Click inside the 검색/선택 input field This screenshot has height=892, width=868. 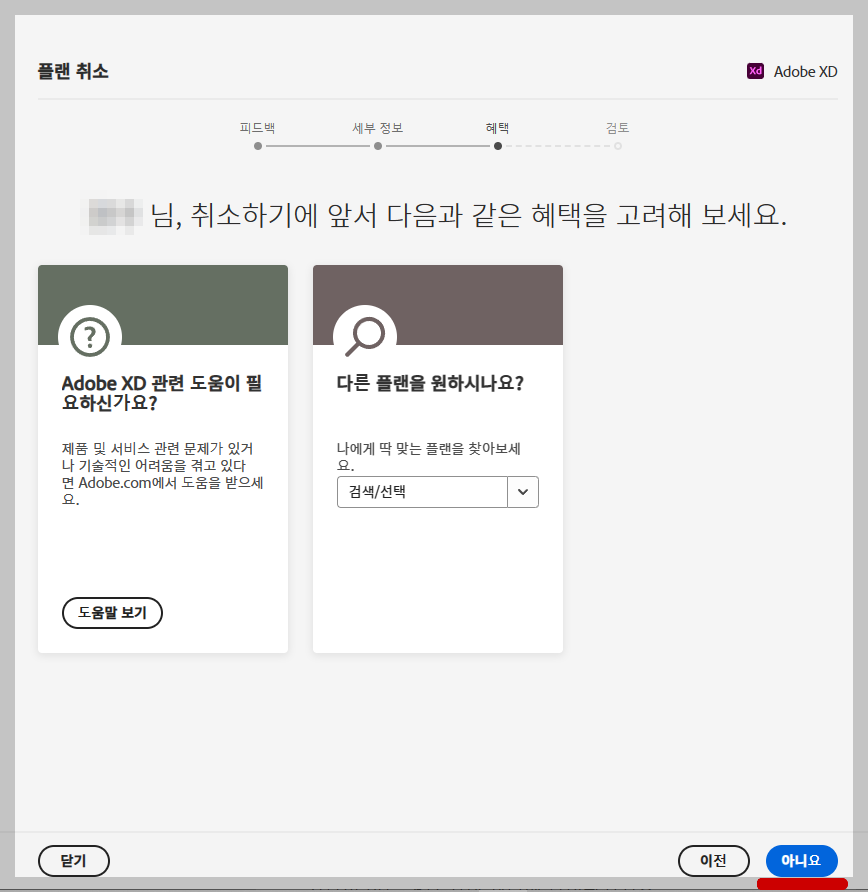click(420, 492)
